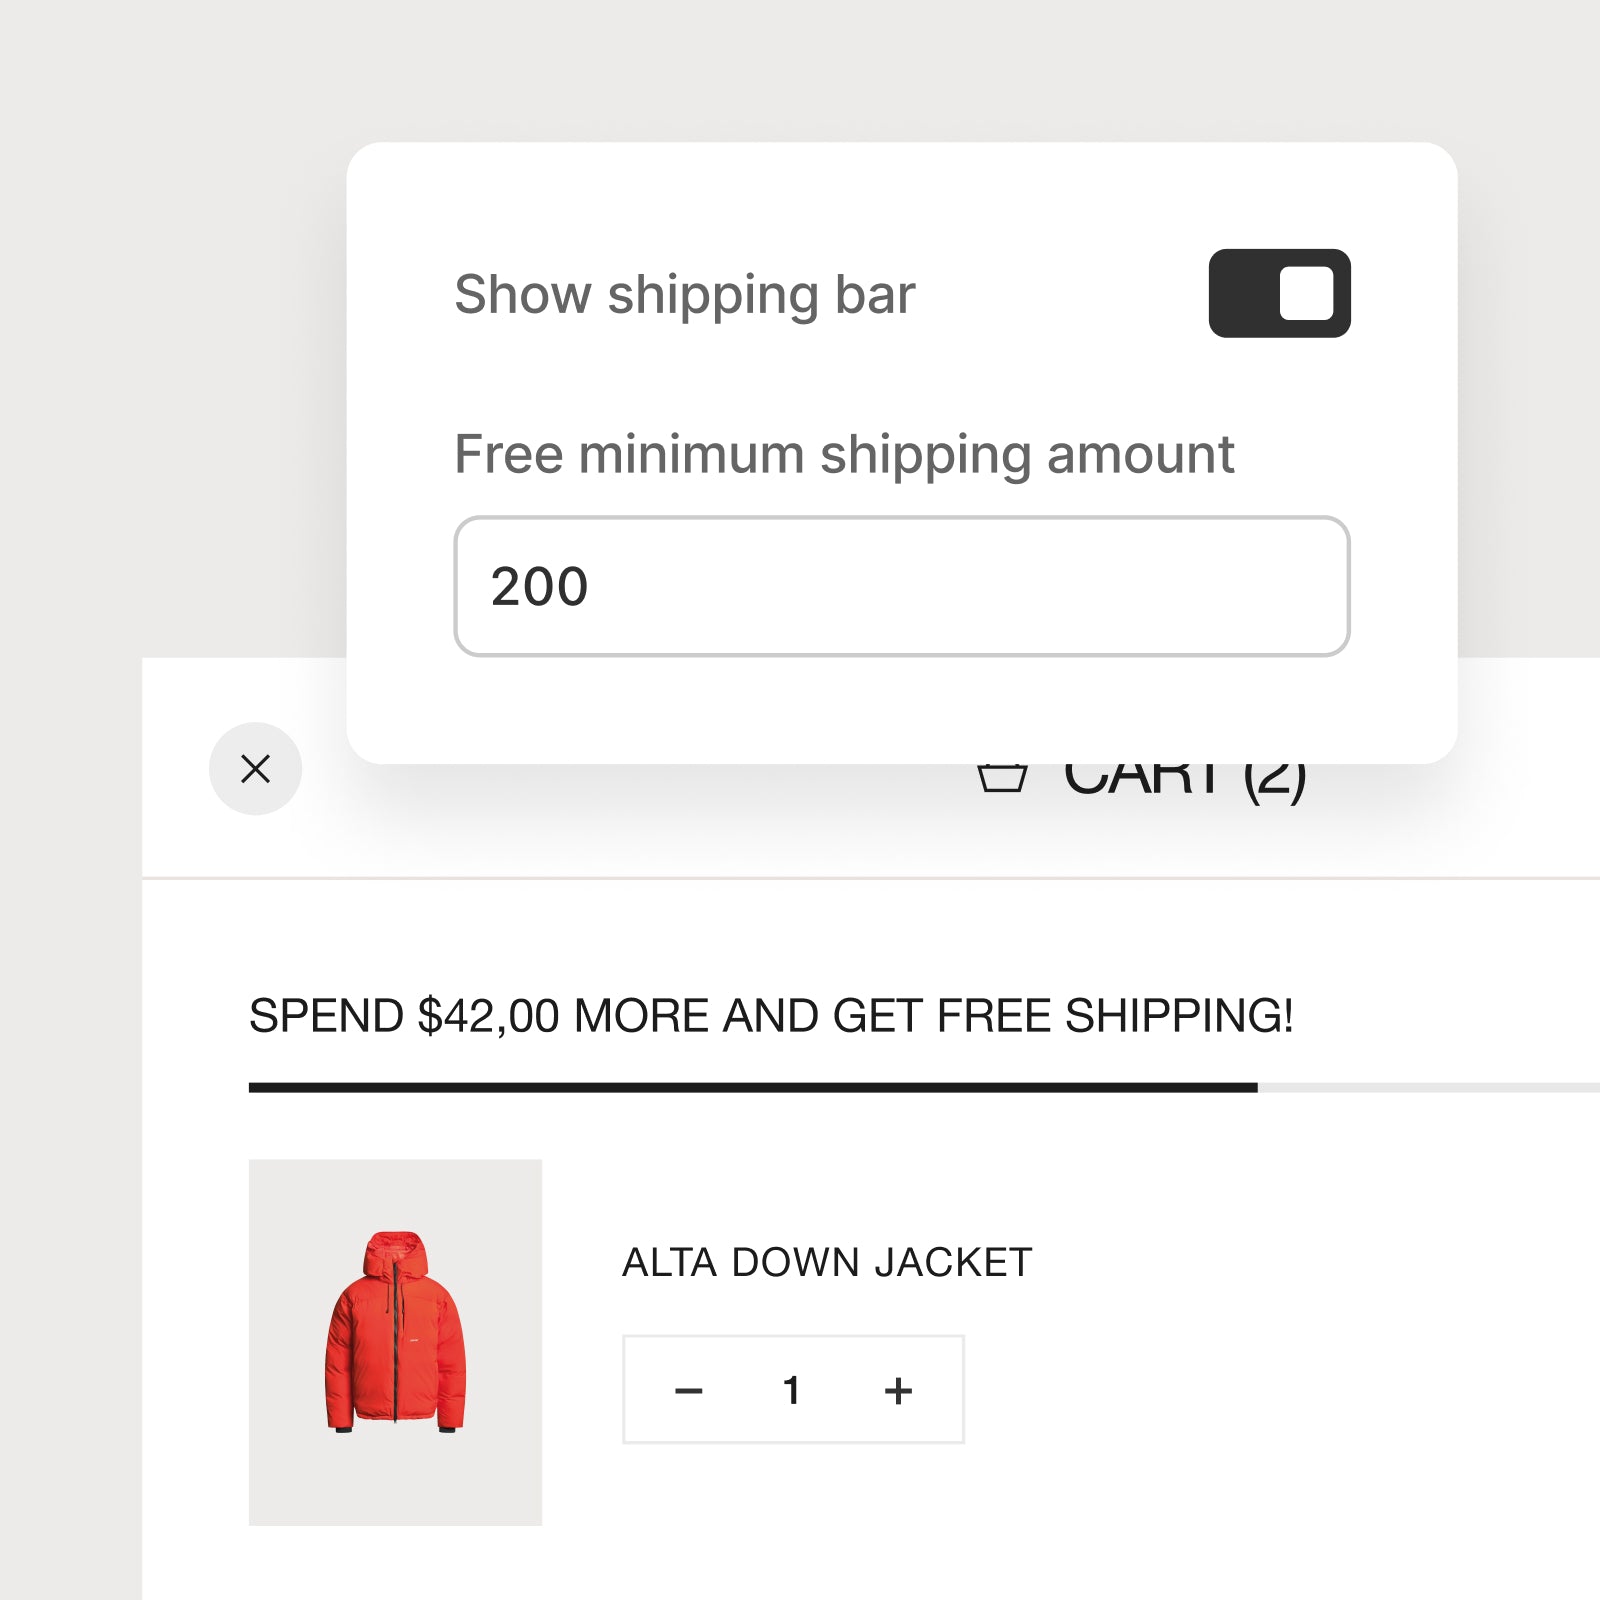Select the Free minimum shipping amount label
This screenshot has width=1600, height=1600.
pos(844,455)
